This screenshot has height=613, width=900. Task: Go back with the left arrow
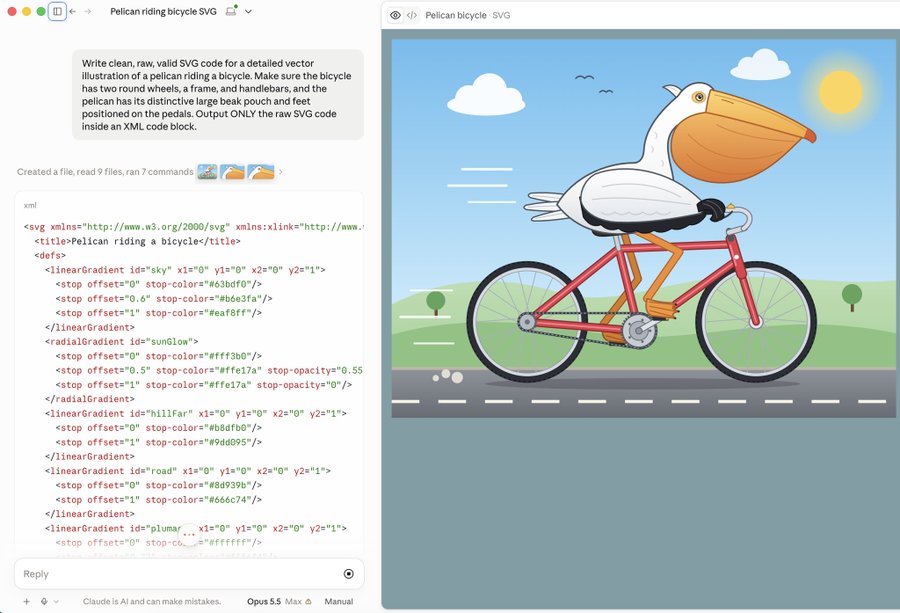[x=72, y=11]
